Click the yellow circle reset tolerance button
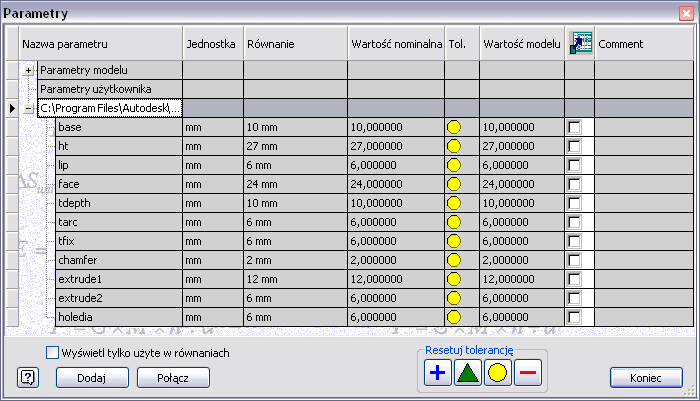 [497, 372]
